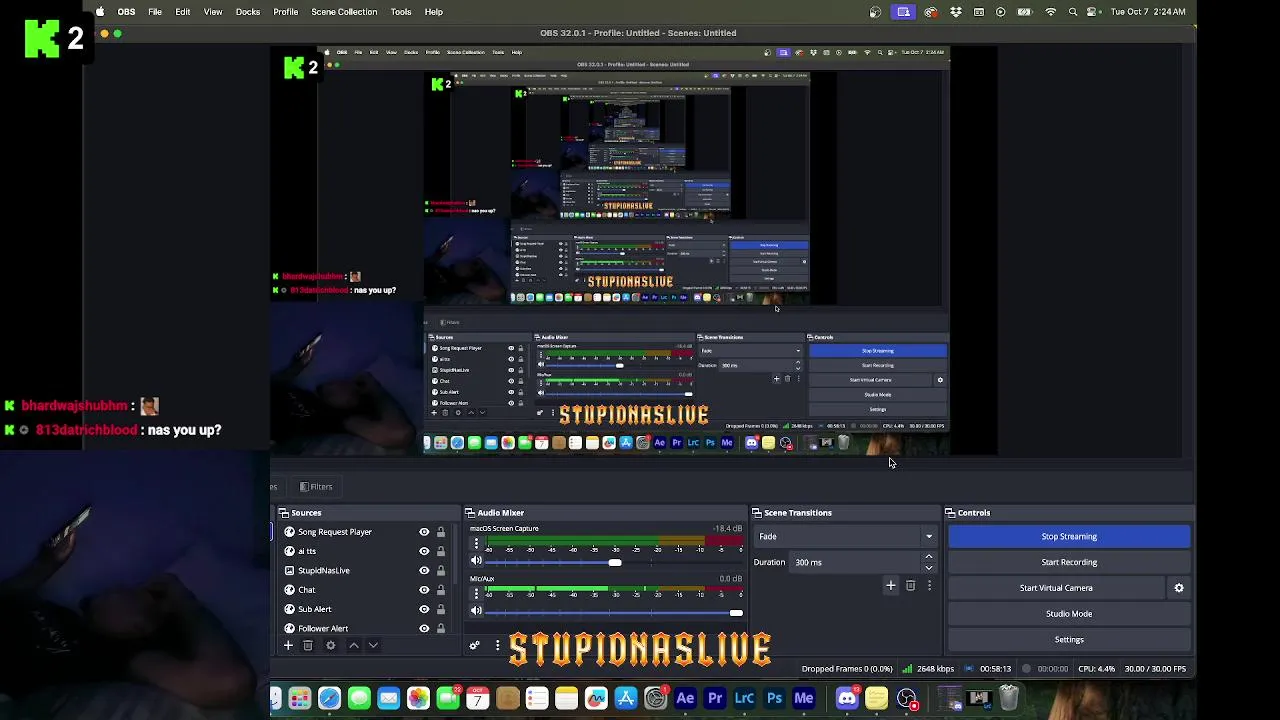The height and width of the screenshot is (720, 1280).
Task: Open the Apple menu
Action: (100, 12)
